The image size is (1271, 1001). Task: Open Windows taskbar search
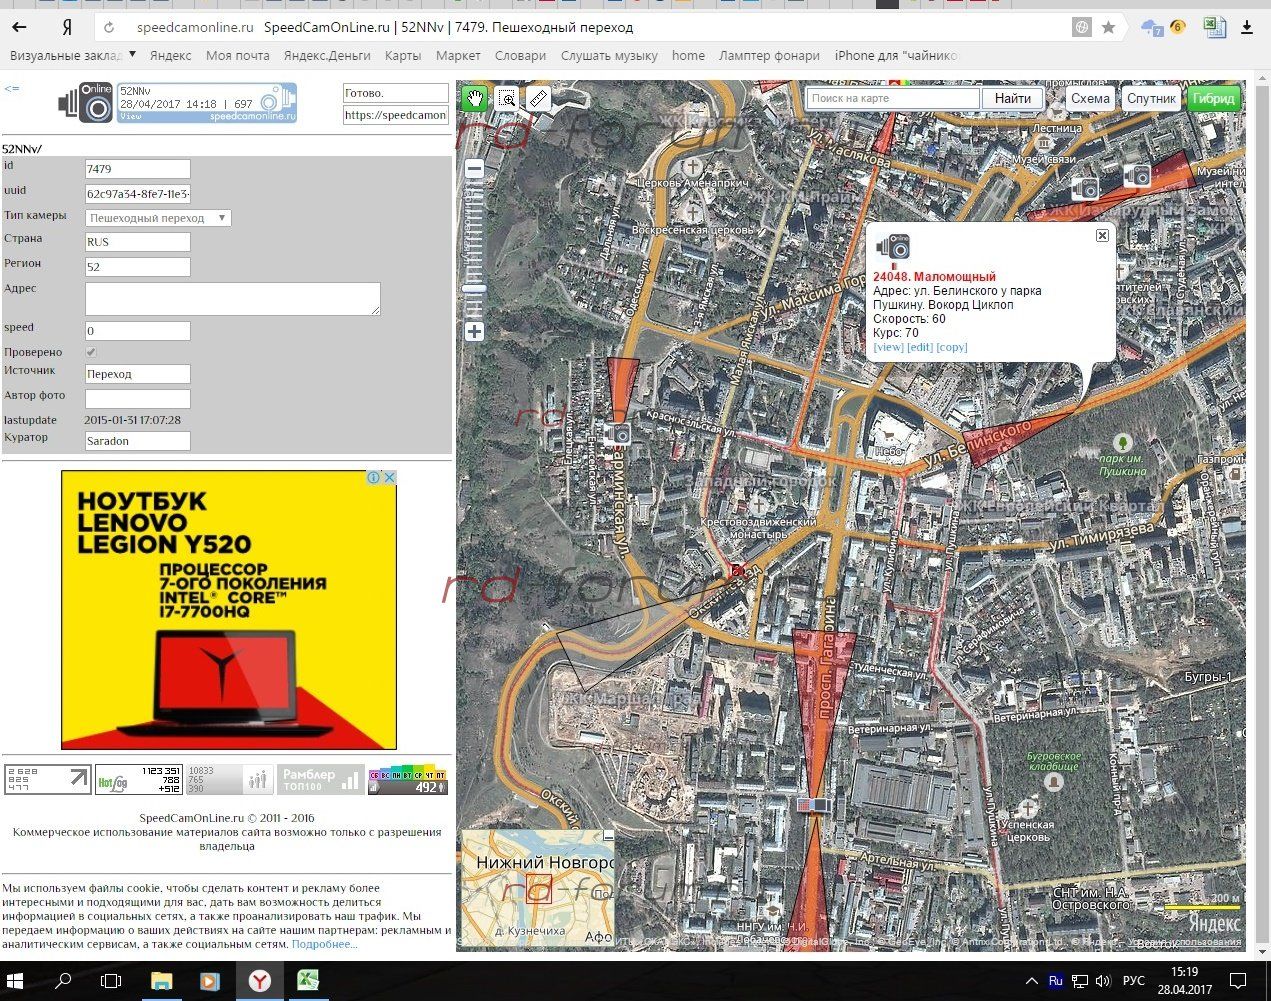pos(63,981)
